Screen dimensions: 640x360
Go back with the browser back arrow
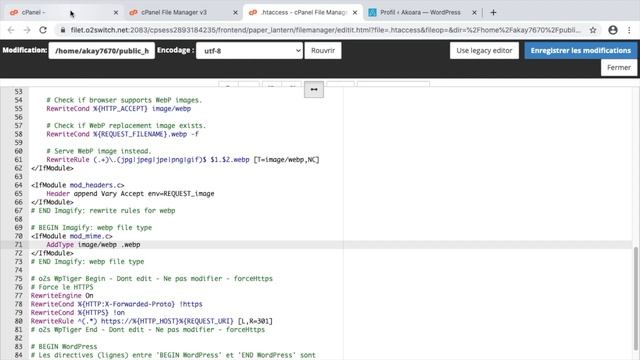coord(11,30)
